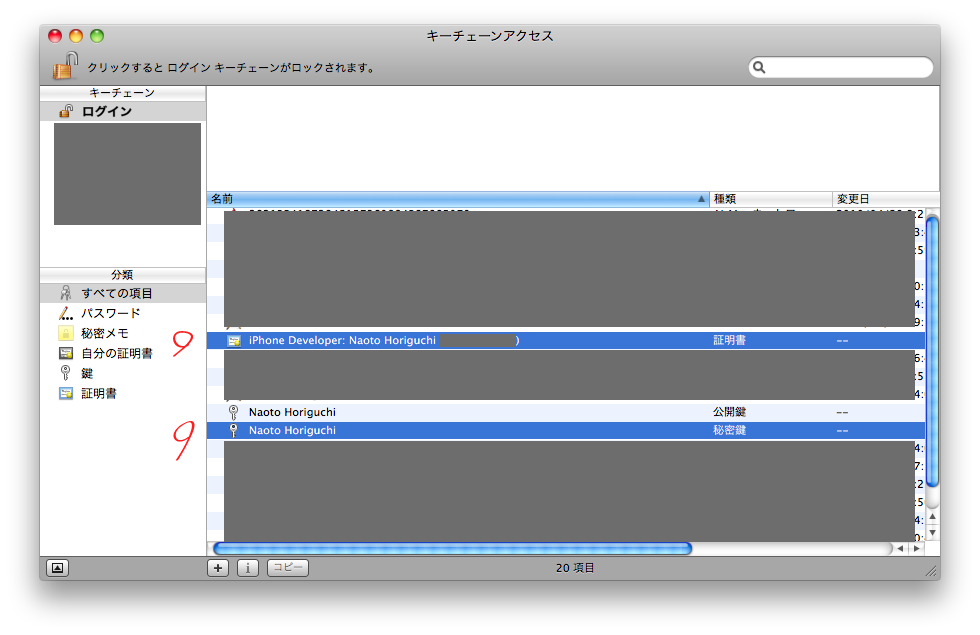Toggle keychain list display button at bottom-left

tap(57, 568)
